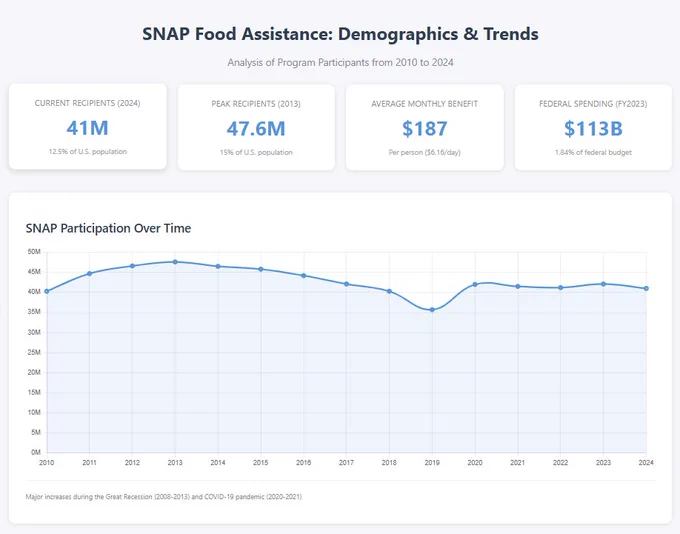Image resolution: width=680 pixels, height=534 pixels.
Task: Open the Peak Recipients (2013) card
Action: (x=256, y=127)
